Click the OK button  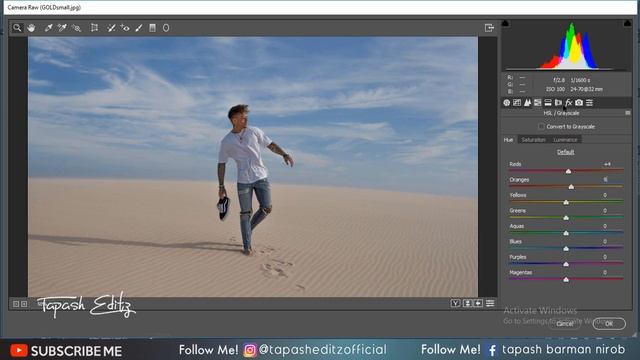coord(609,324)
